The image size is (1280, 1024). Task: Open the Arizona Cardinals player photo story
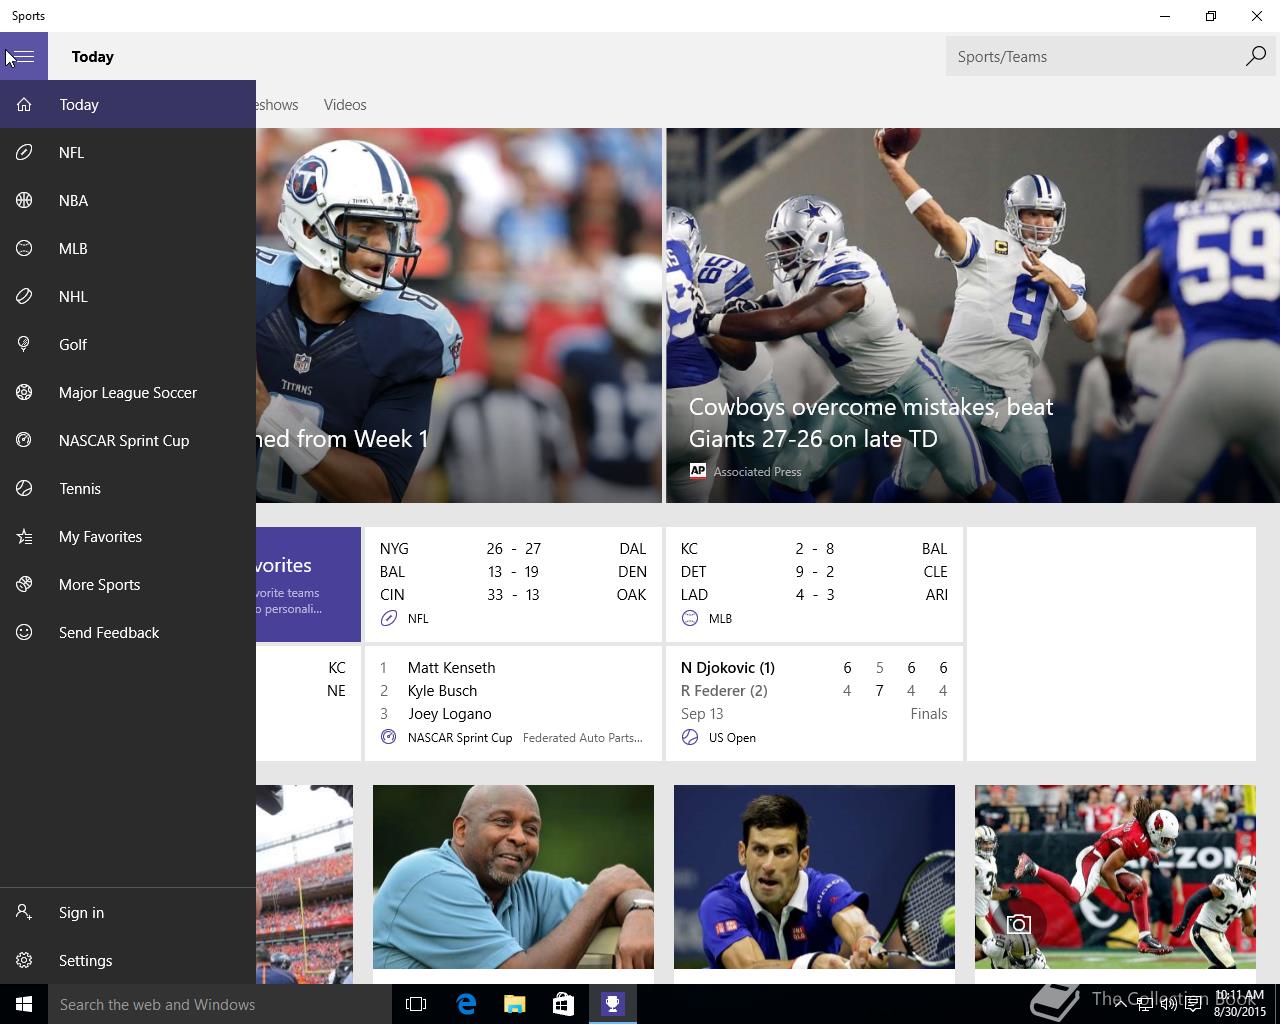click(x=1115, y=877)
